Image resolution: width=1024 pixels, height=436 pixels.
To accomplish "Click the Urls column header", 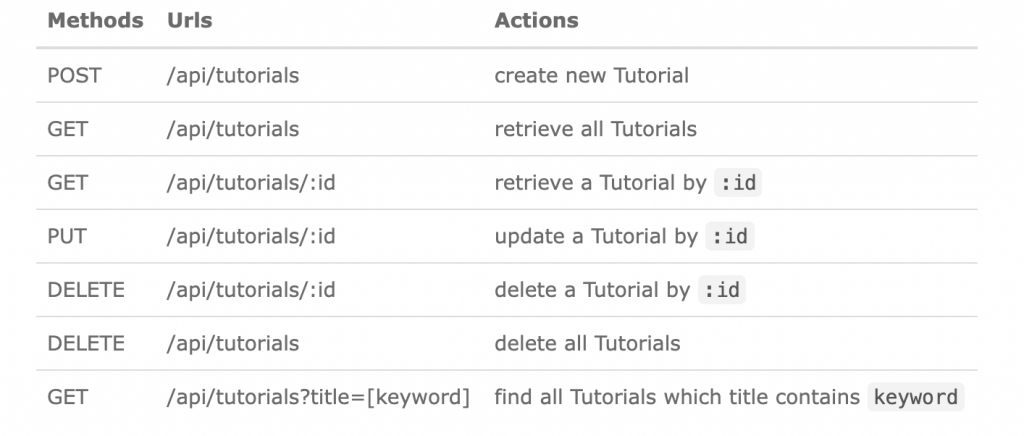I will 189,20.
